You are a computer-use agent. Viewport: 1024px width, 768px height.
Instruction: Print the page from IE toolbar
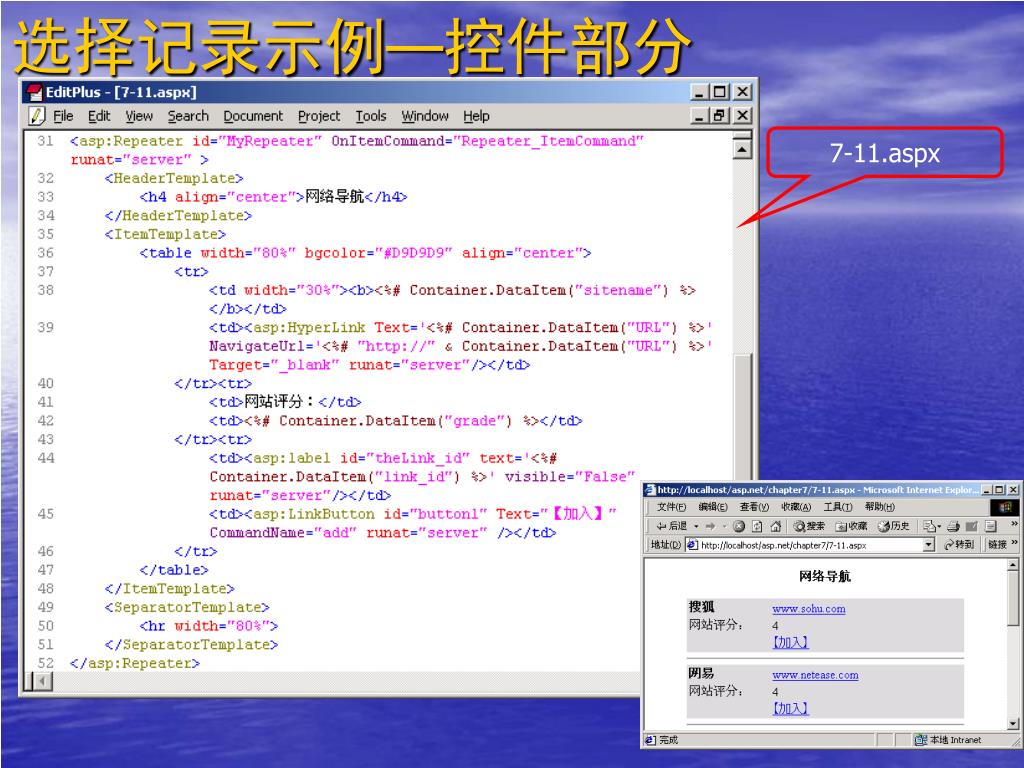coord(953,526)
